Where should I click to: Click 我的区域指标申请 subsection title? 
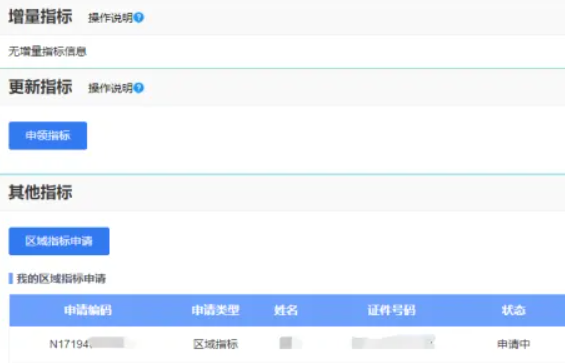click(x=61, y=279)
